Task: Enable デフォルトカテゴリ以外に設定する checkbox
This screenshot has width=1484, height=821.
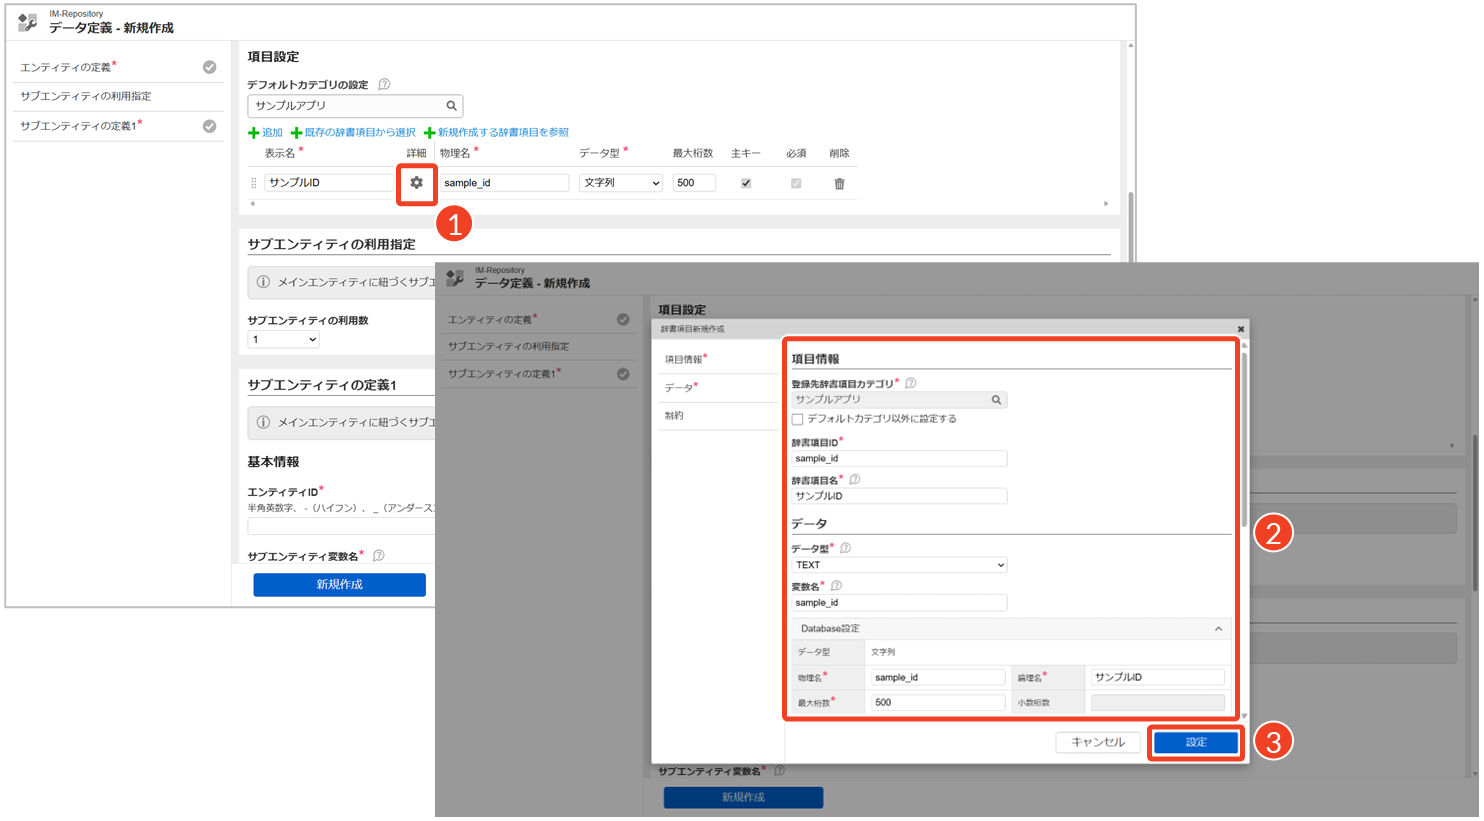Action: (797, 419)
